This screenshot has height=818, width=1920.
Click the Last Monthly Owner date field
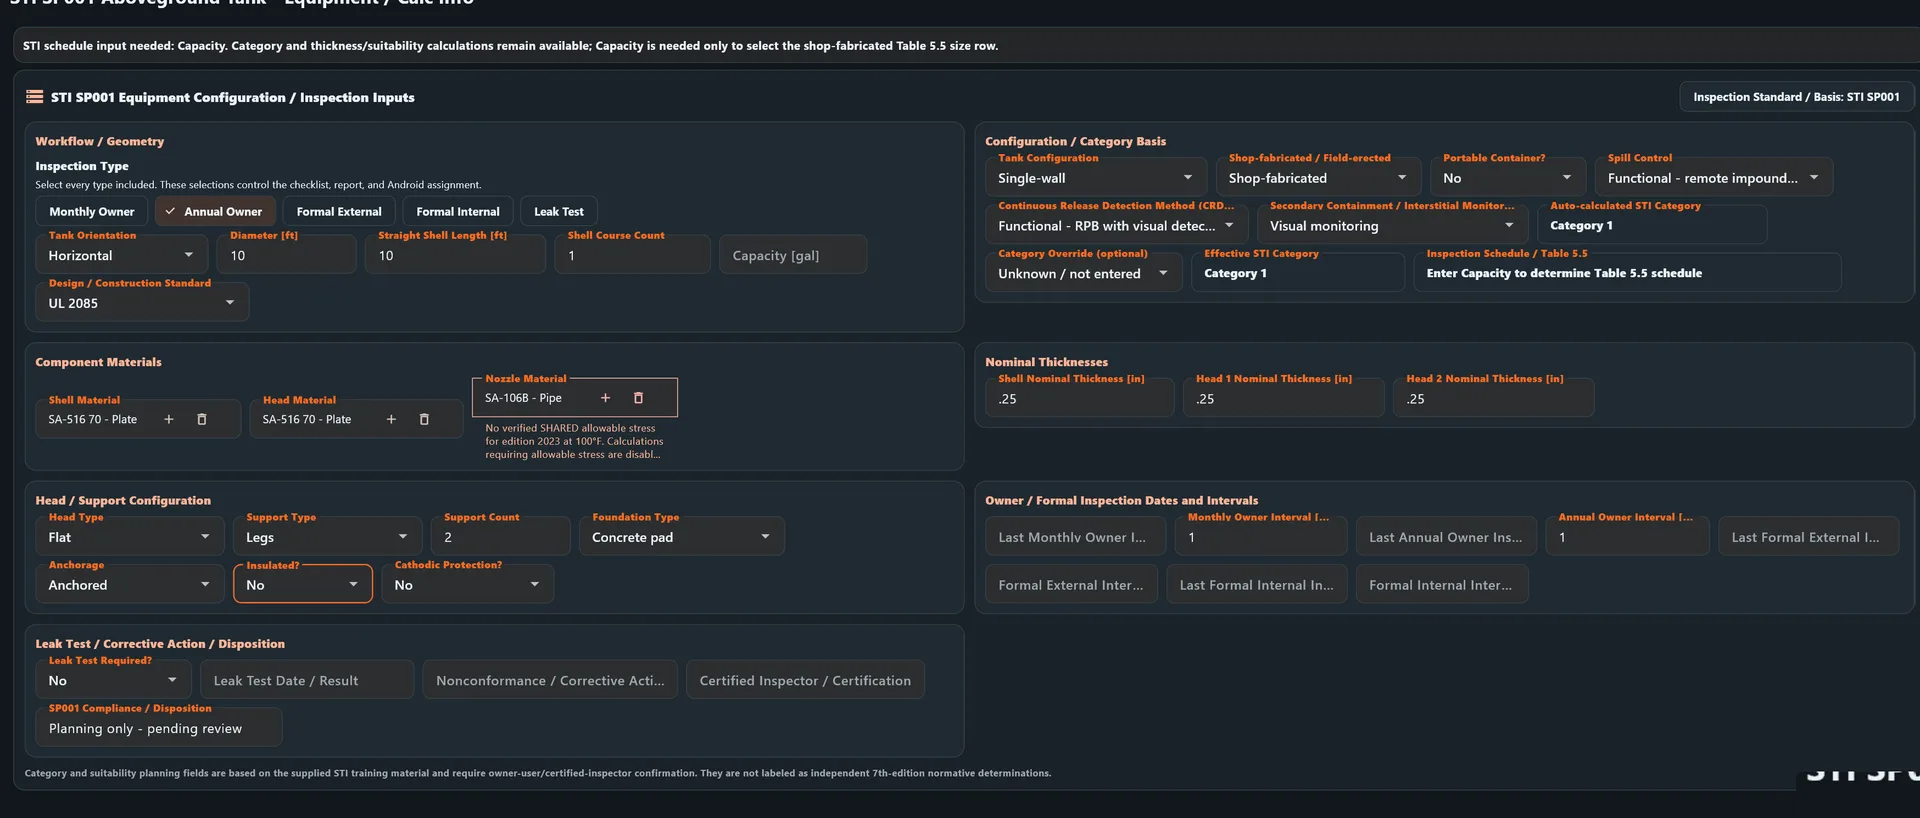(x=1076, y=537)
